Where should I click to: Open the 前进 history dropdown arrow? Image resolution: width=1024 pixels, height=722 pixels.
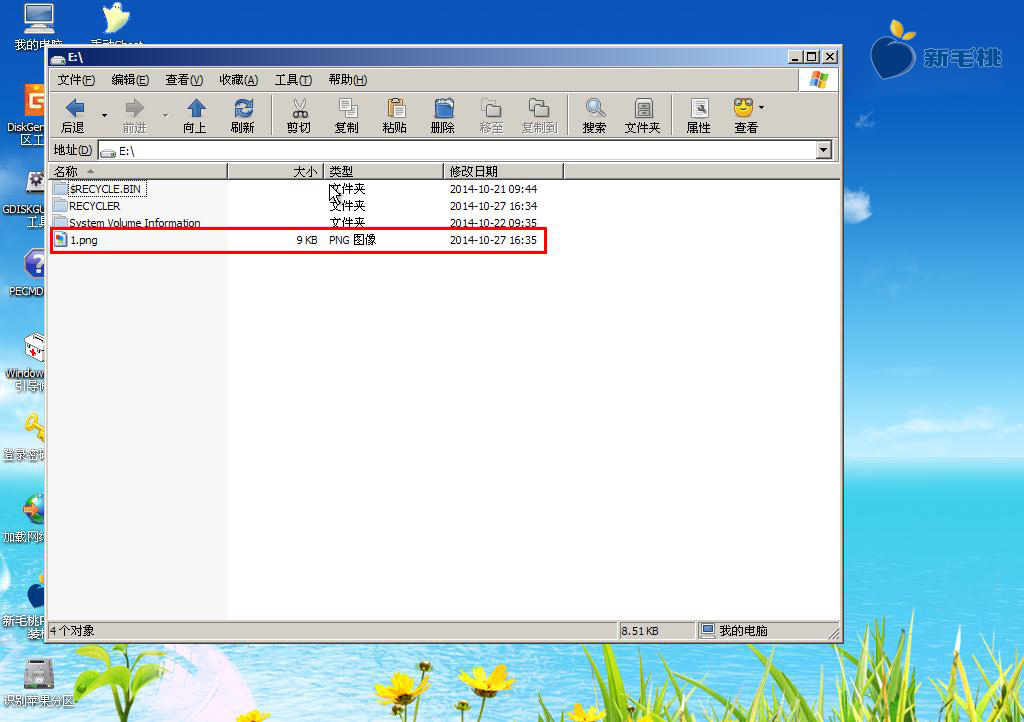click(165, 116)
